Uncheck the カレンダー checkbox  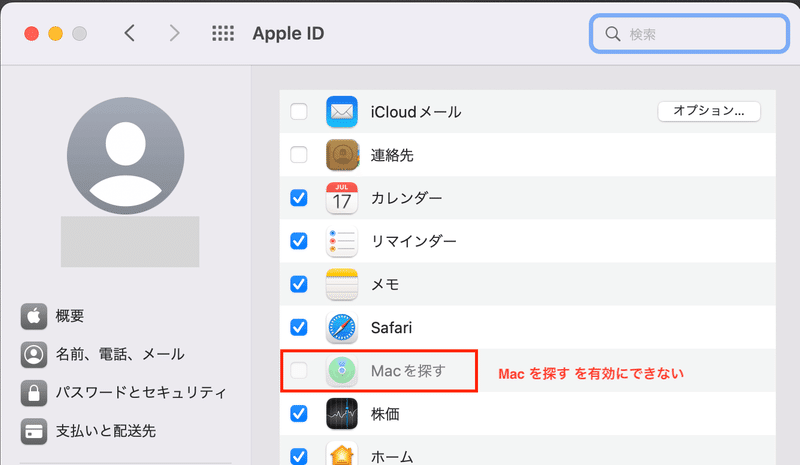298,198
